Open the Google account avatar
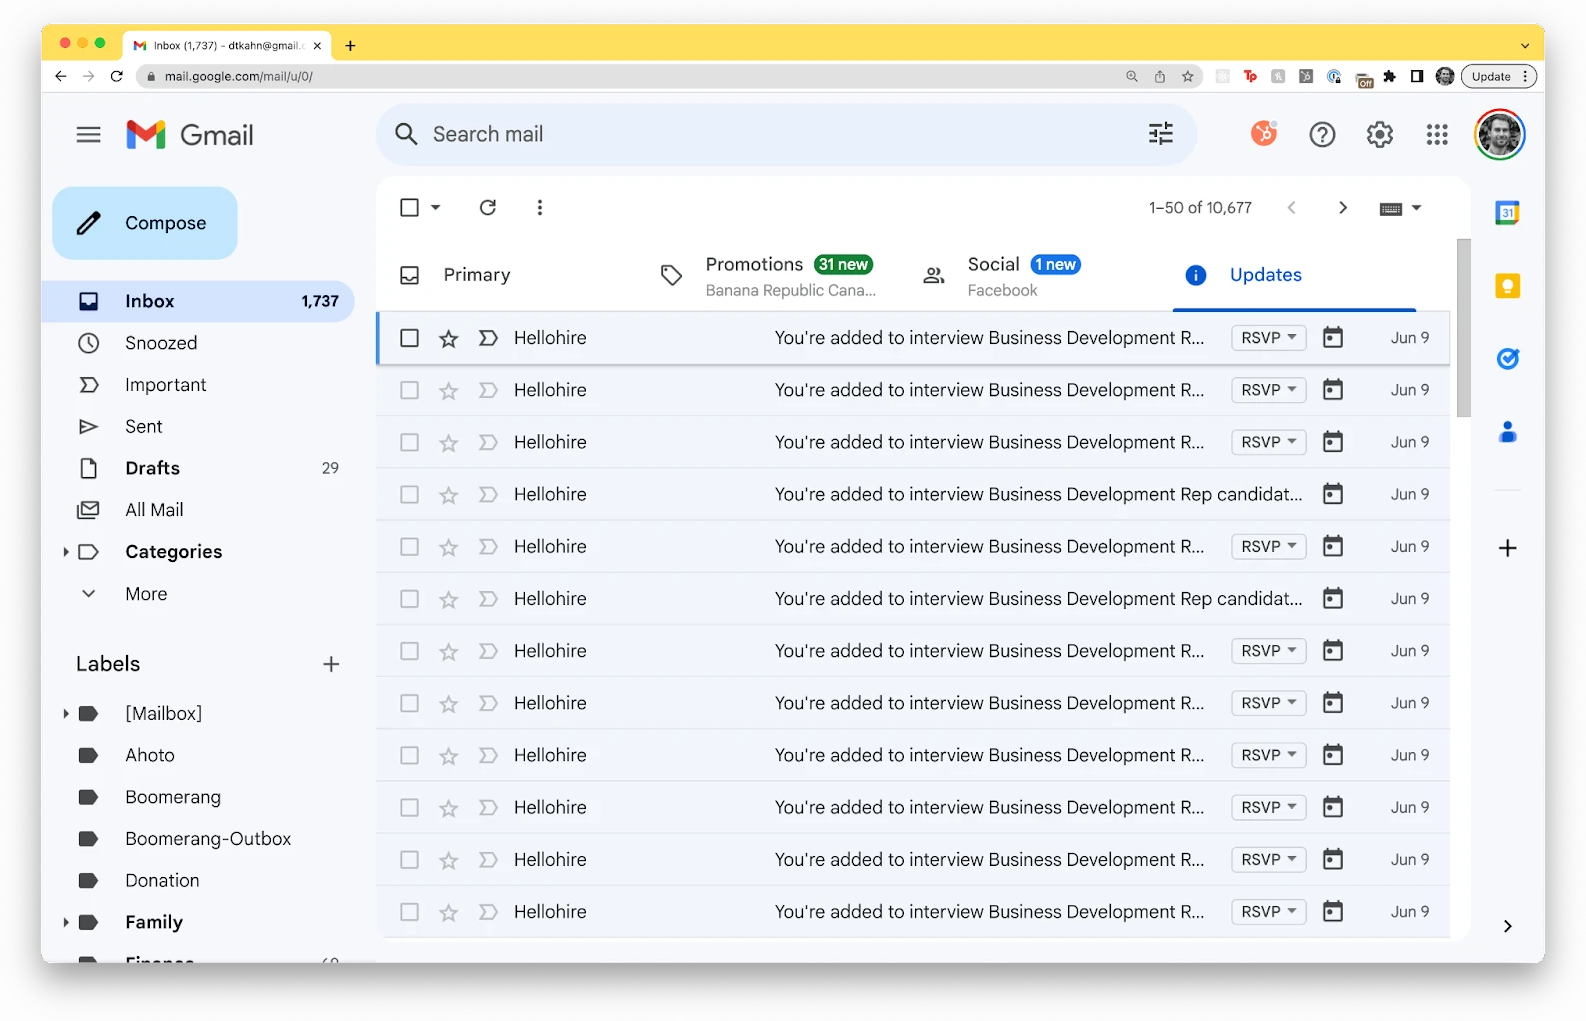This screenshot has width=1586, height=1021. [1499, 134]
